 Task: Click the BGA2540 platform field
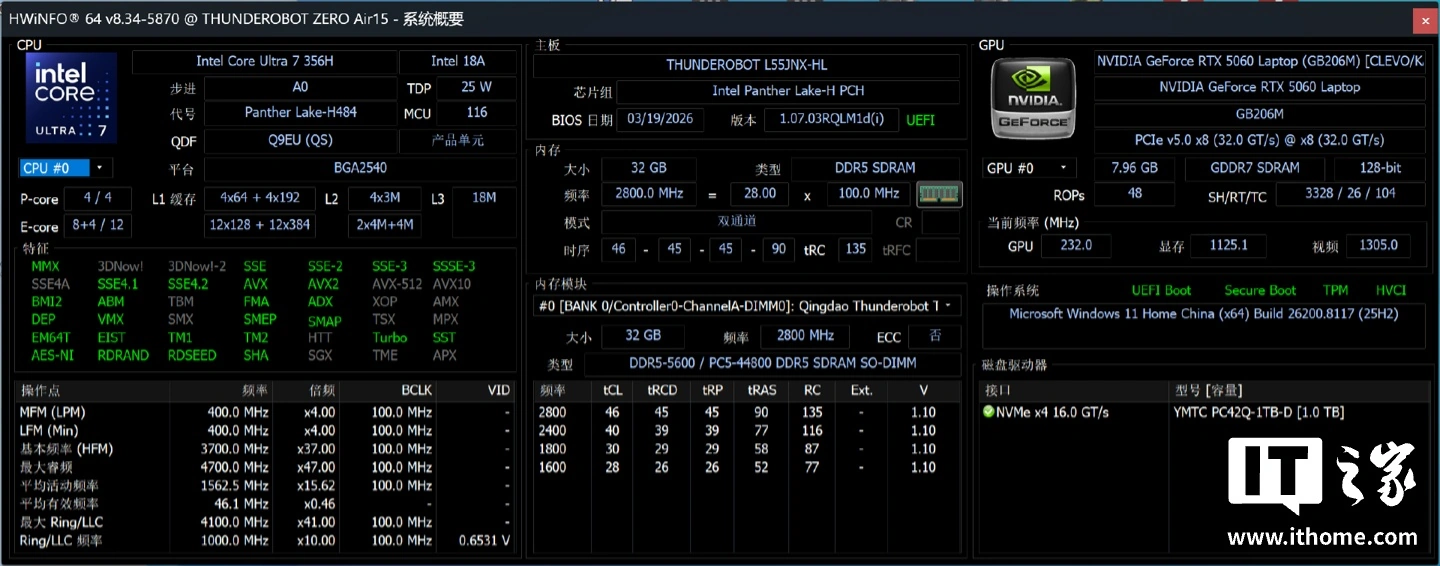pos(360,168)
